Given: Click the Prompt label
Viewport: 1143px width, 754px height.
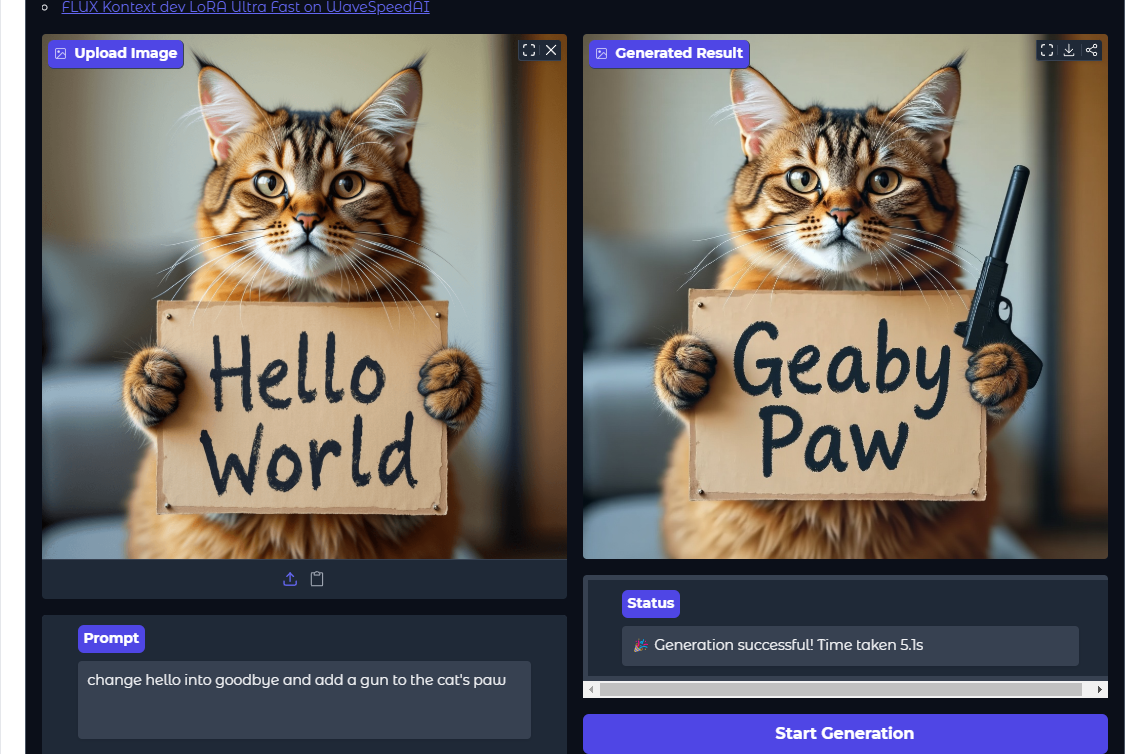Looking at the screenshot, I should [x=112, y=639].
